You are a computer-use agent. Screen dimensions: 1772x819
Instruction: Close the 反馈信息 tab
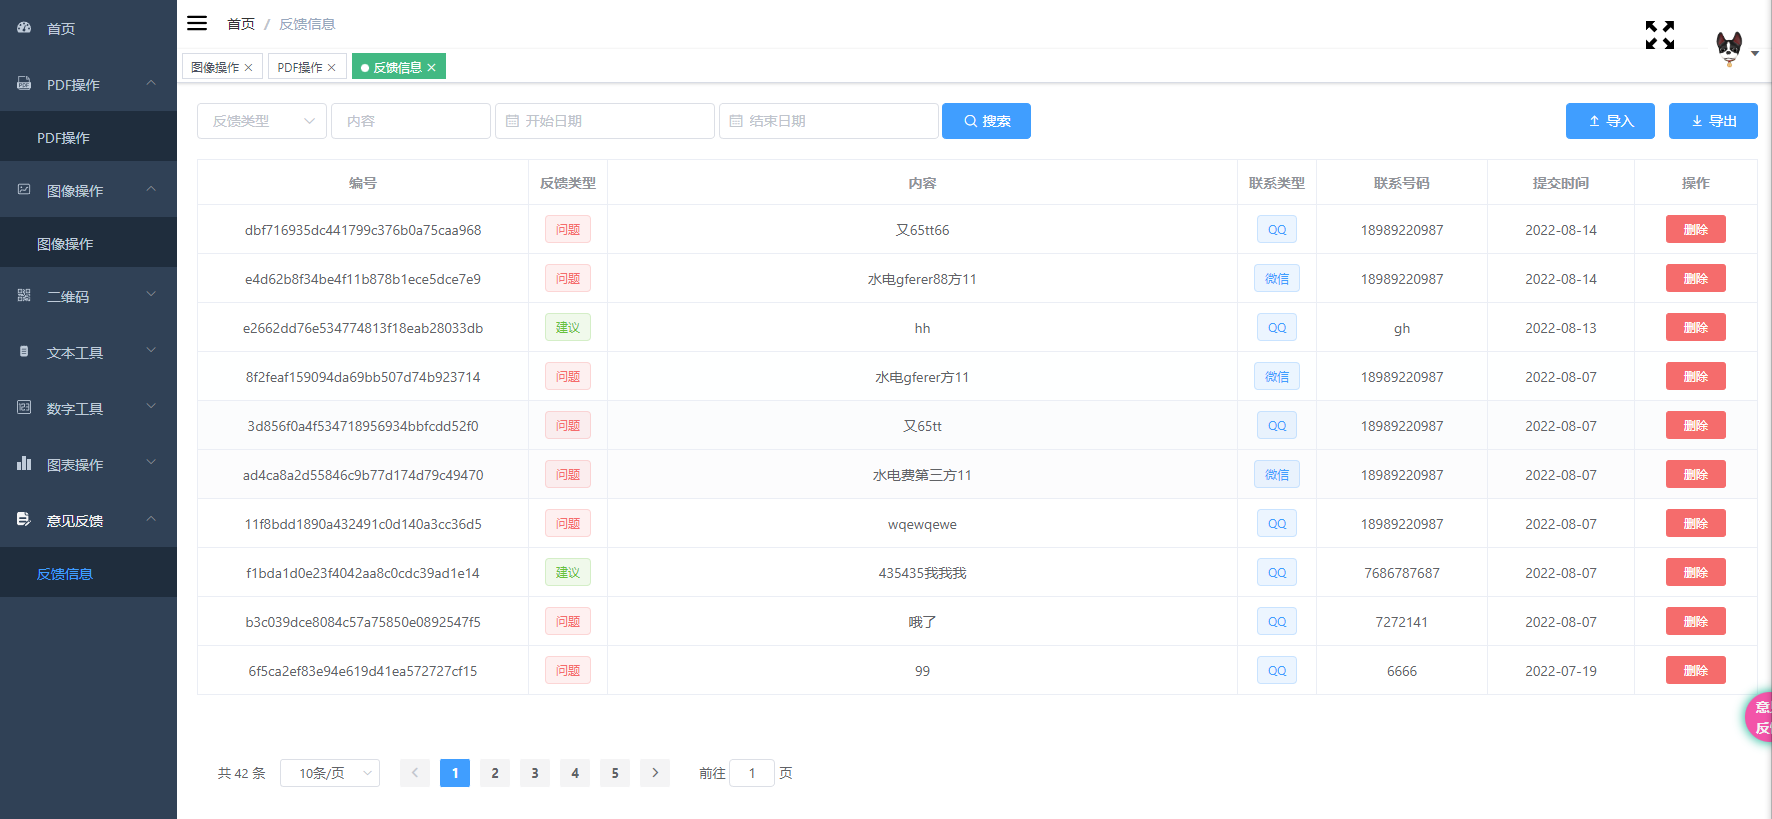point(432,68)
